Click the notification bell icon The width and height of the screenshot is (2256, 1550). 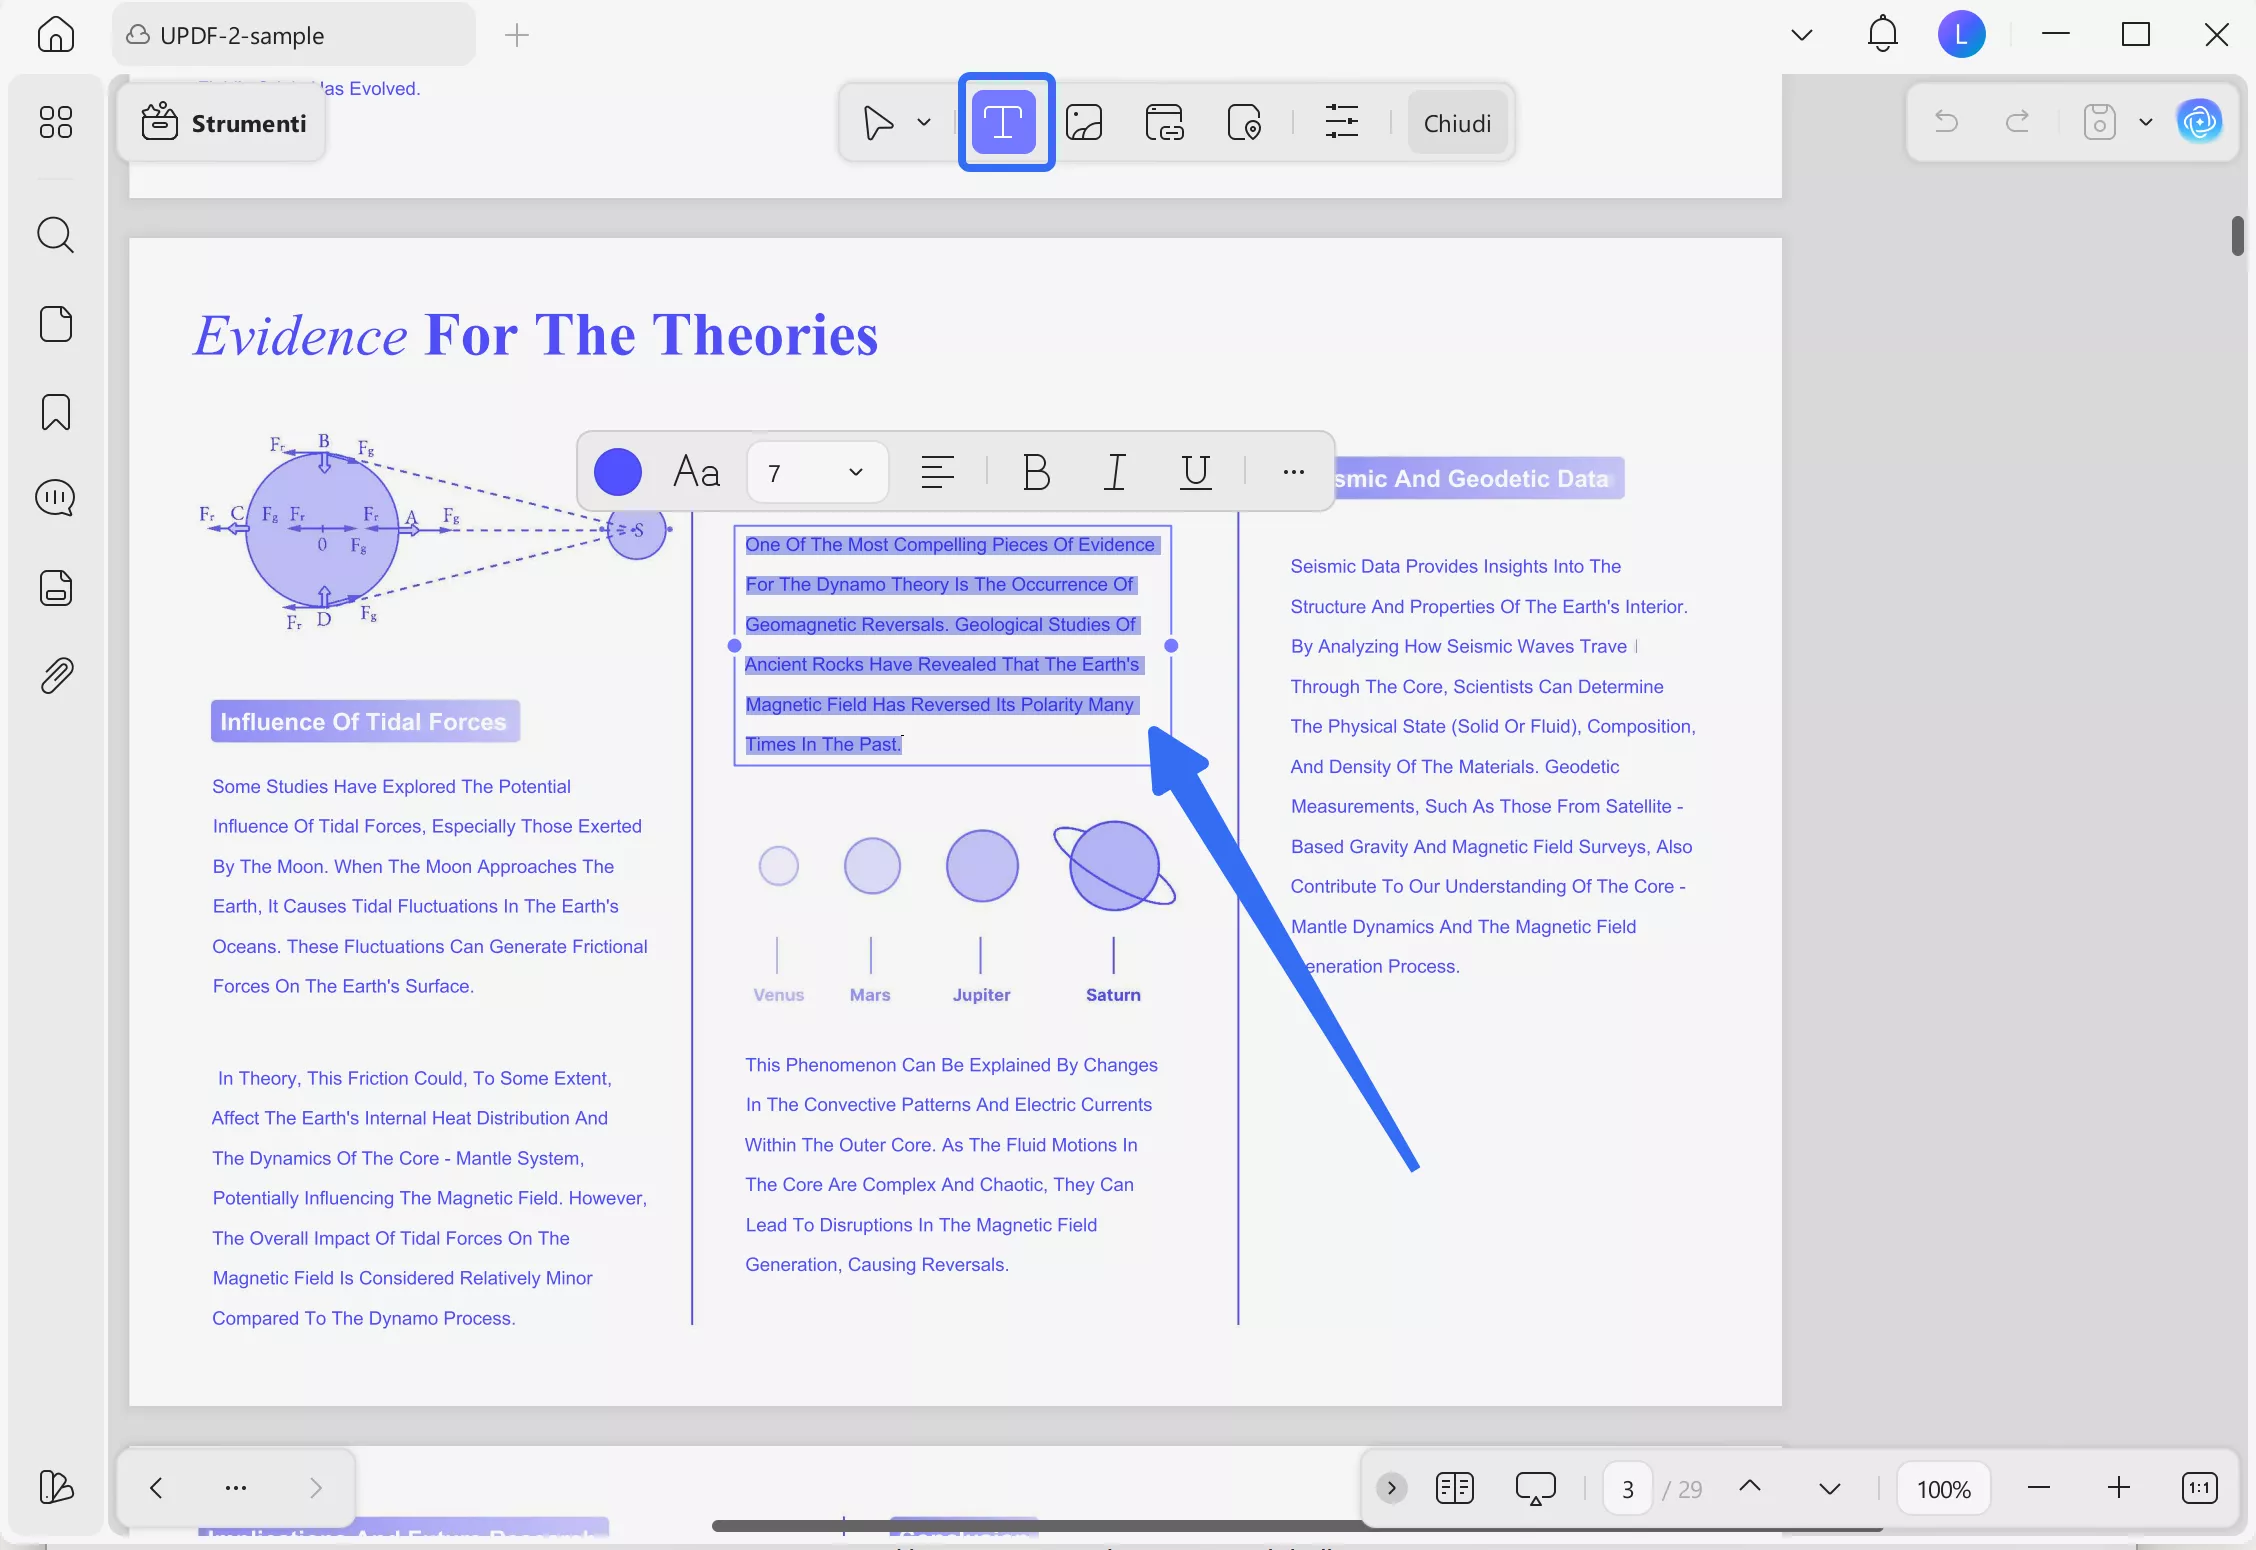(1882, 34)
